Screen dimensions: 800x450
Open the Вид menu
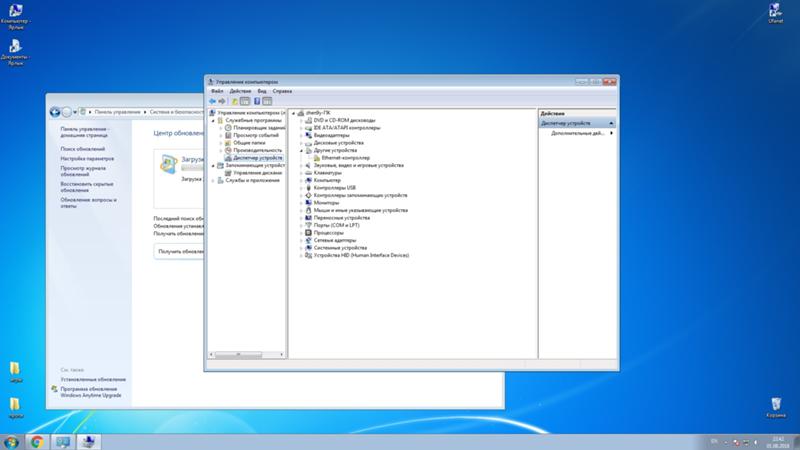point(262,91)
